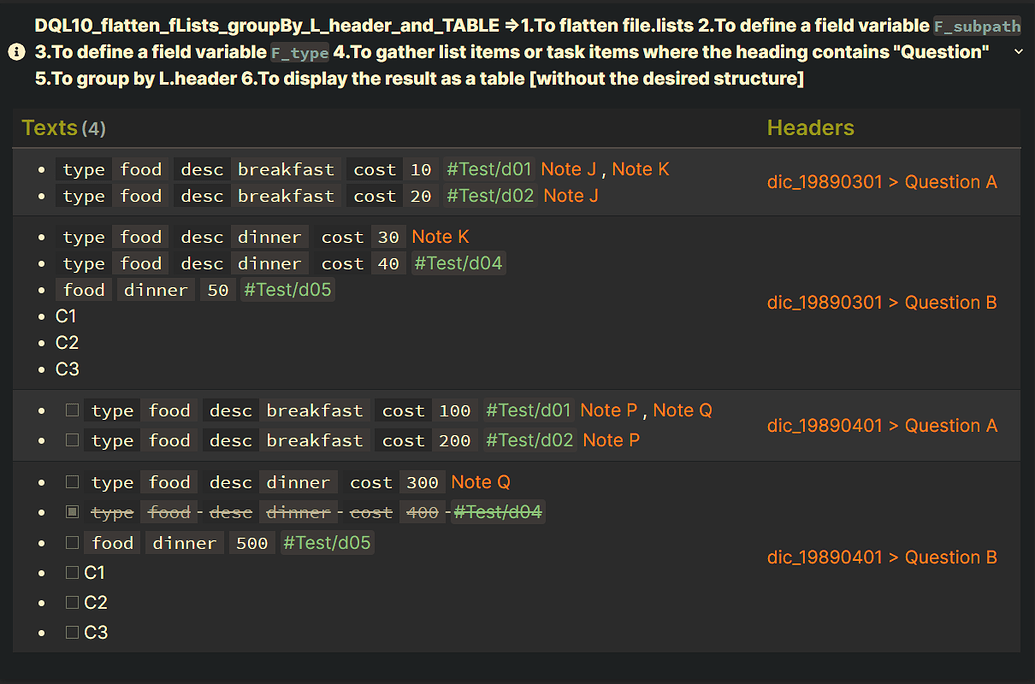Check the cost 300 task checkbox
Screen dimensions: 1035x684
click(72, 482)
